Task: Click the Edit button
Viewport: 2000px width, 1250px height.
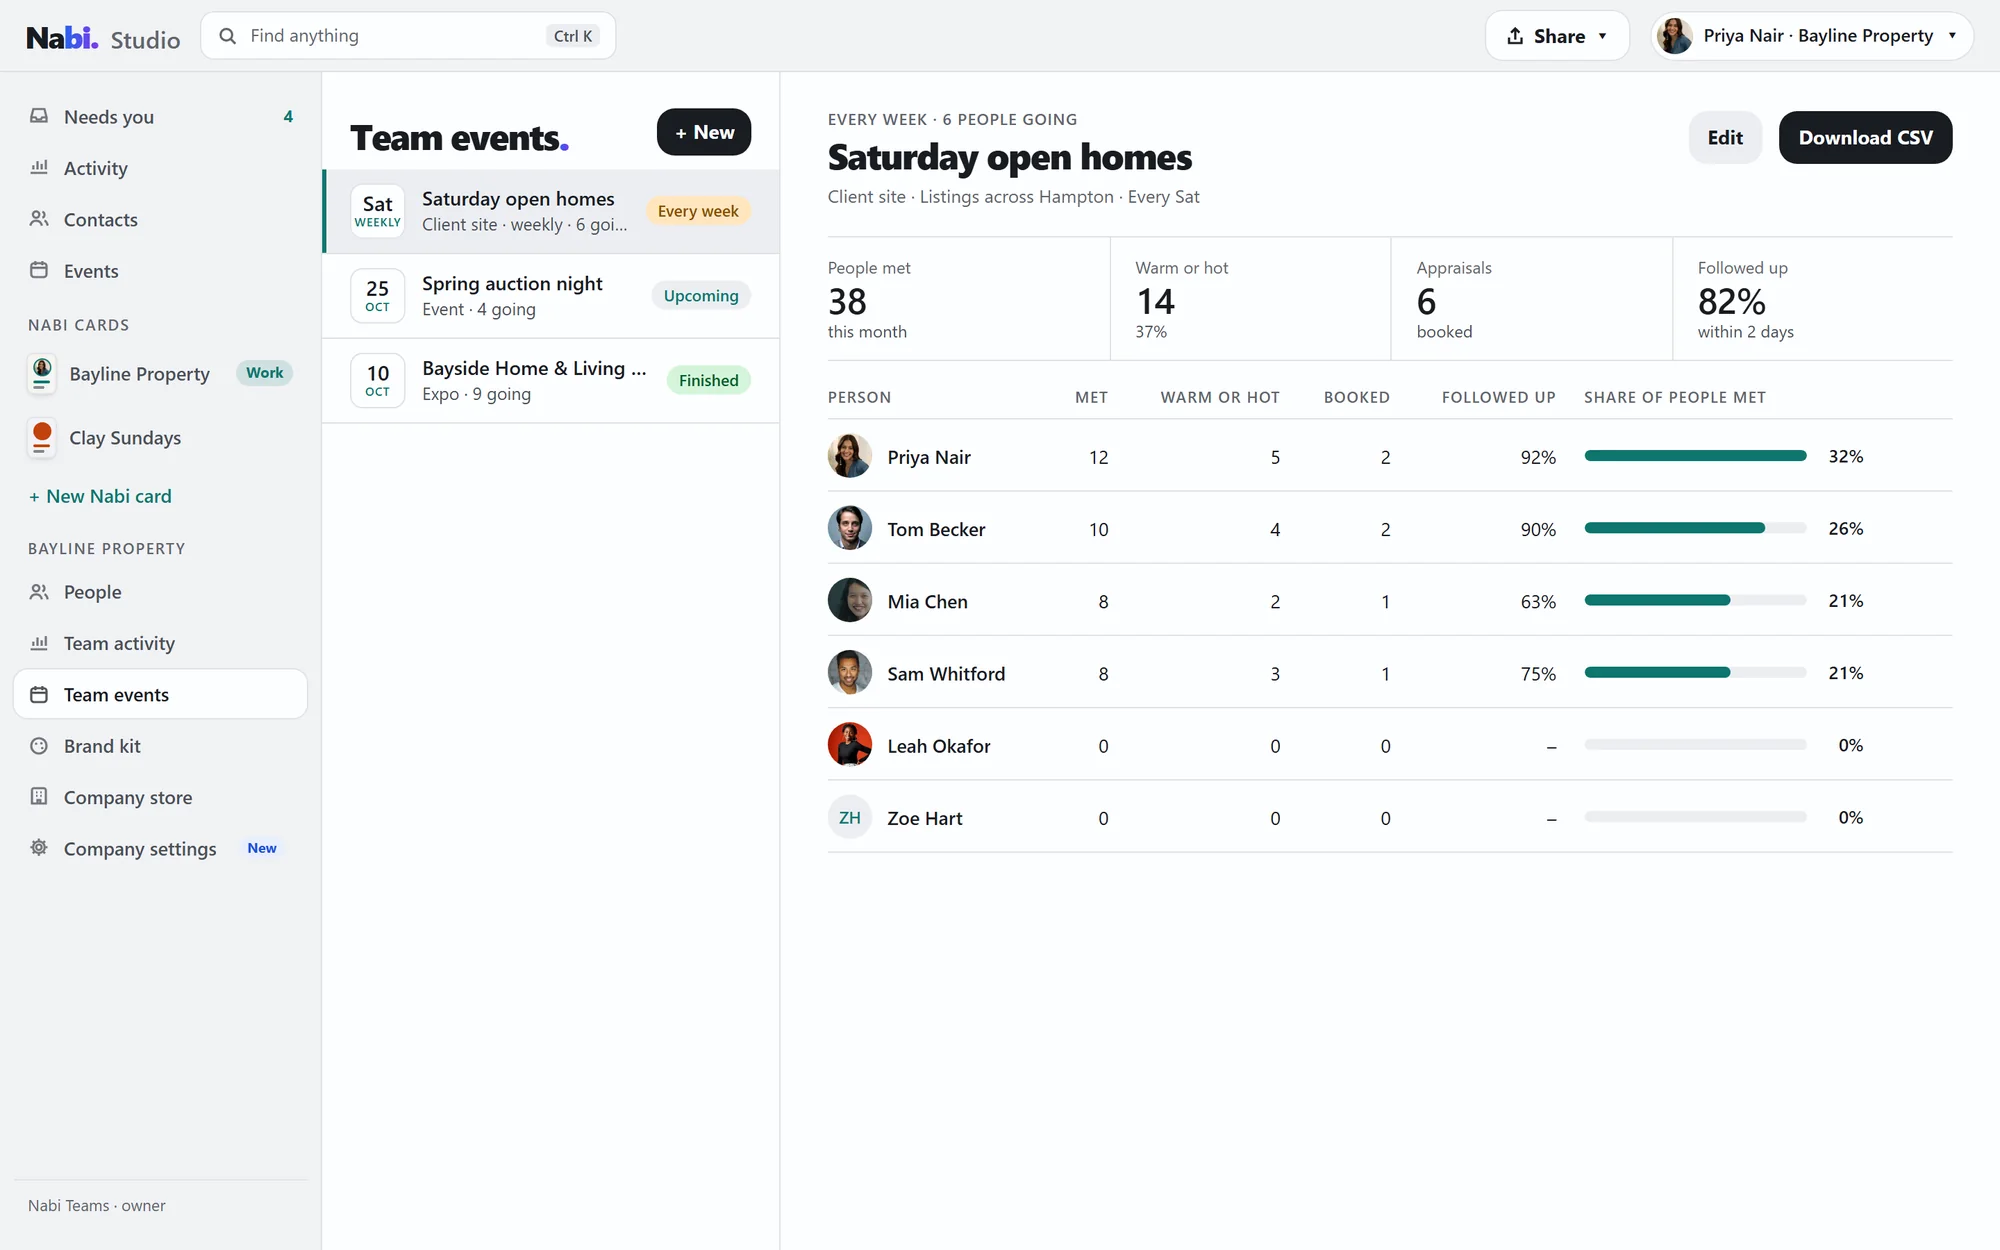Action: click(1725, 137)
